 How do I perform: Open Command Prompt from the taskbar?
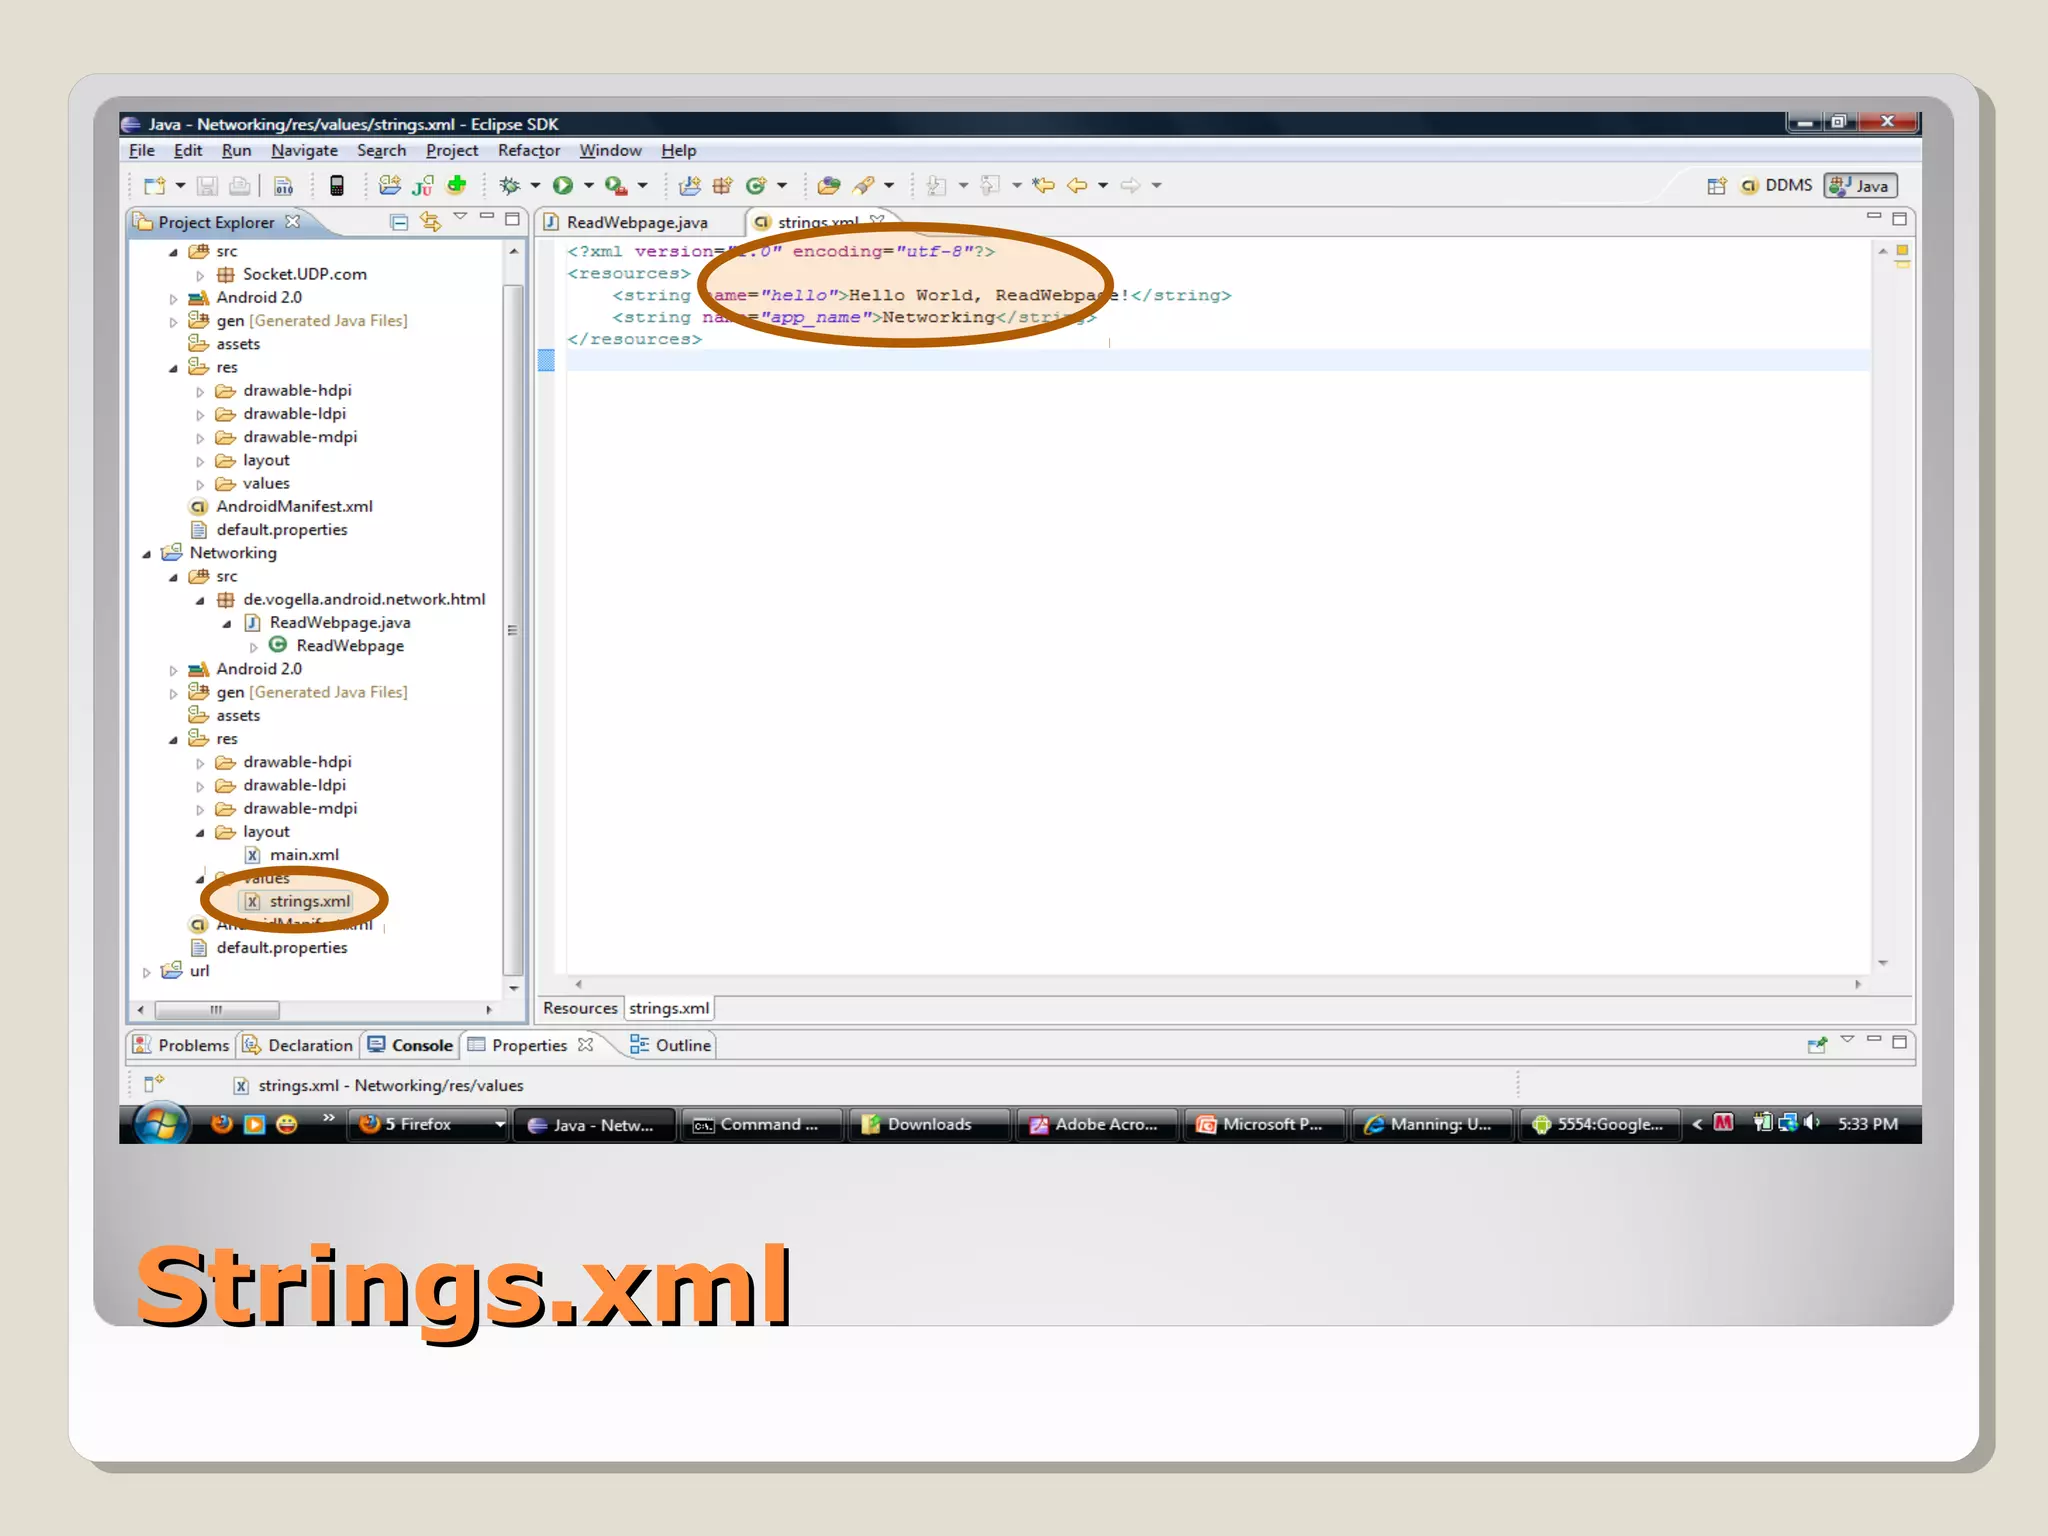click(760, 1124)
